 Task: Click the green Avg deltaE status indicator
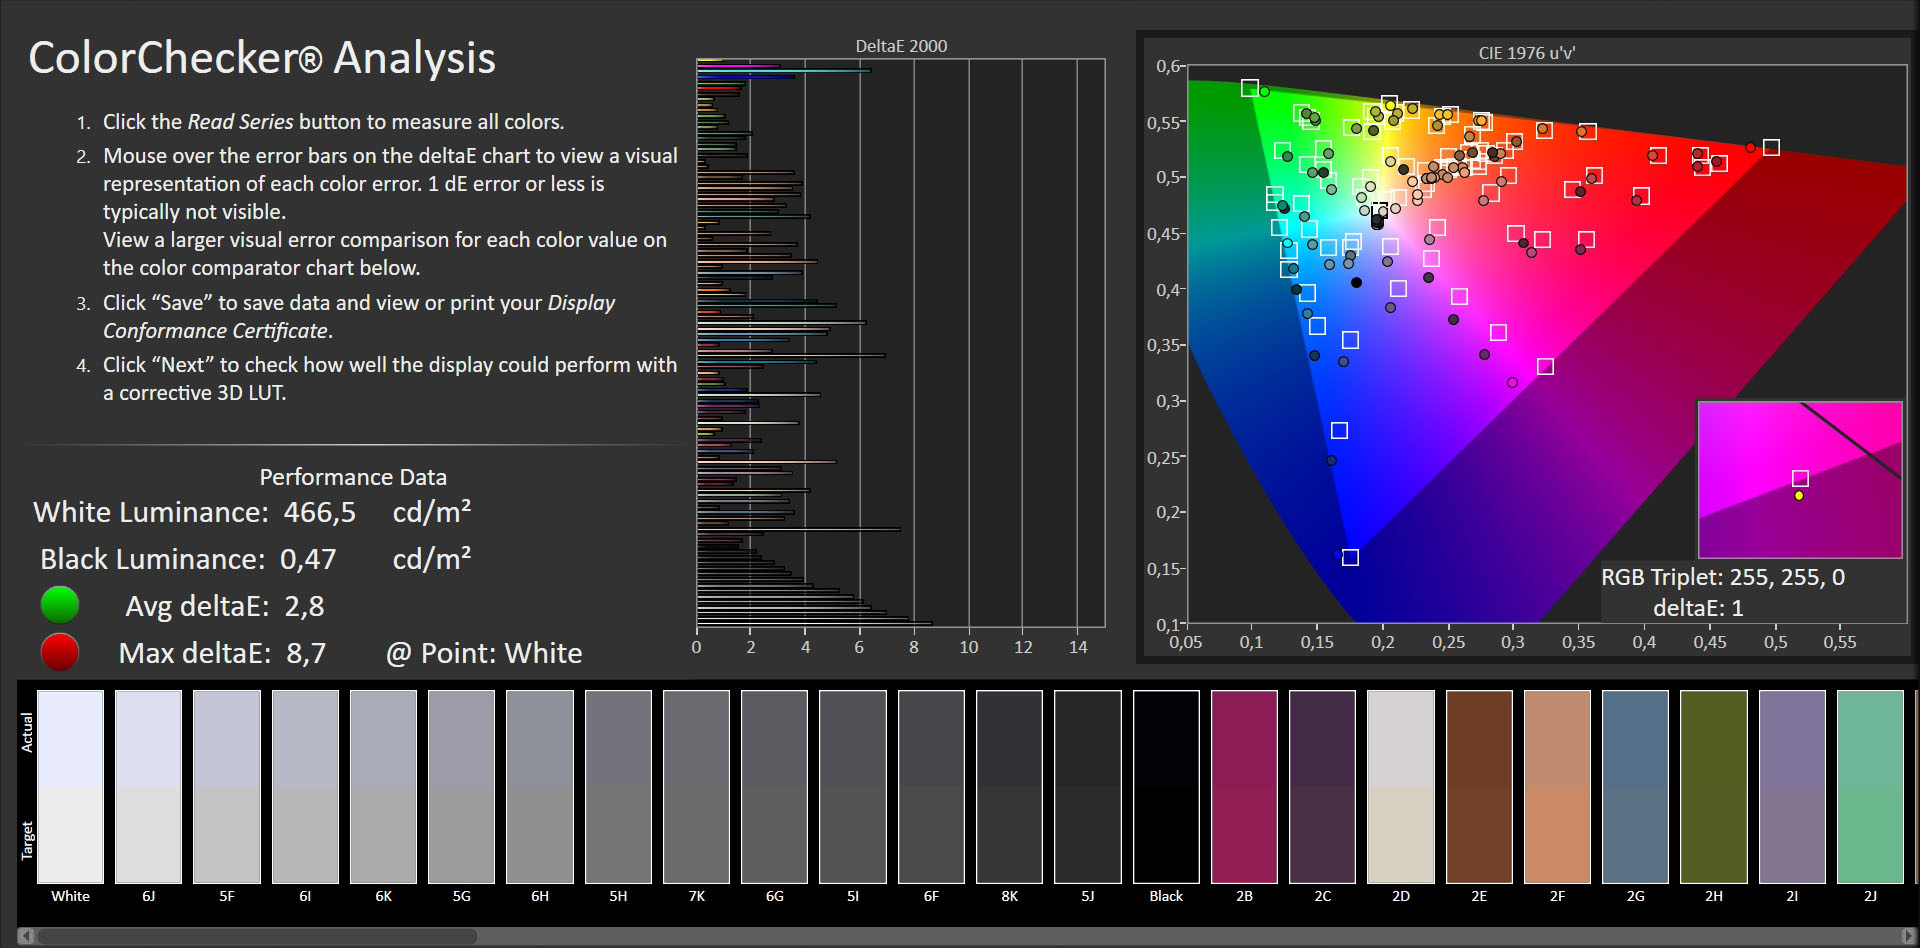pyautogui.click(x=60, y=605)
